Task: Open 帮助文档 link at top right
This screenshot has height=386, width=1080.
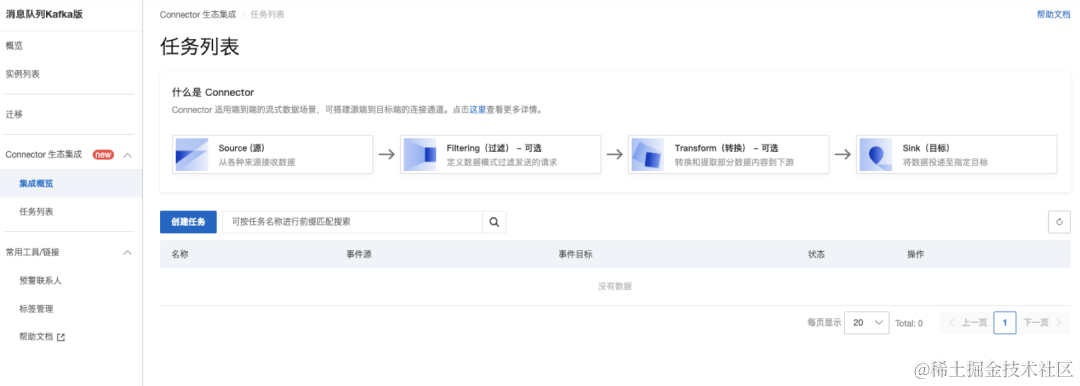Action: pyautogui.click(x=1054, y=14)
